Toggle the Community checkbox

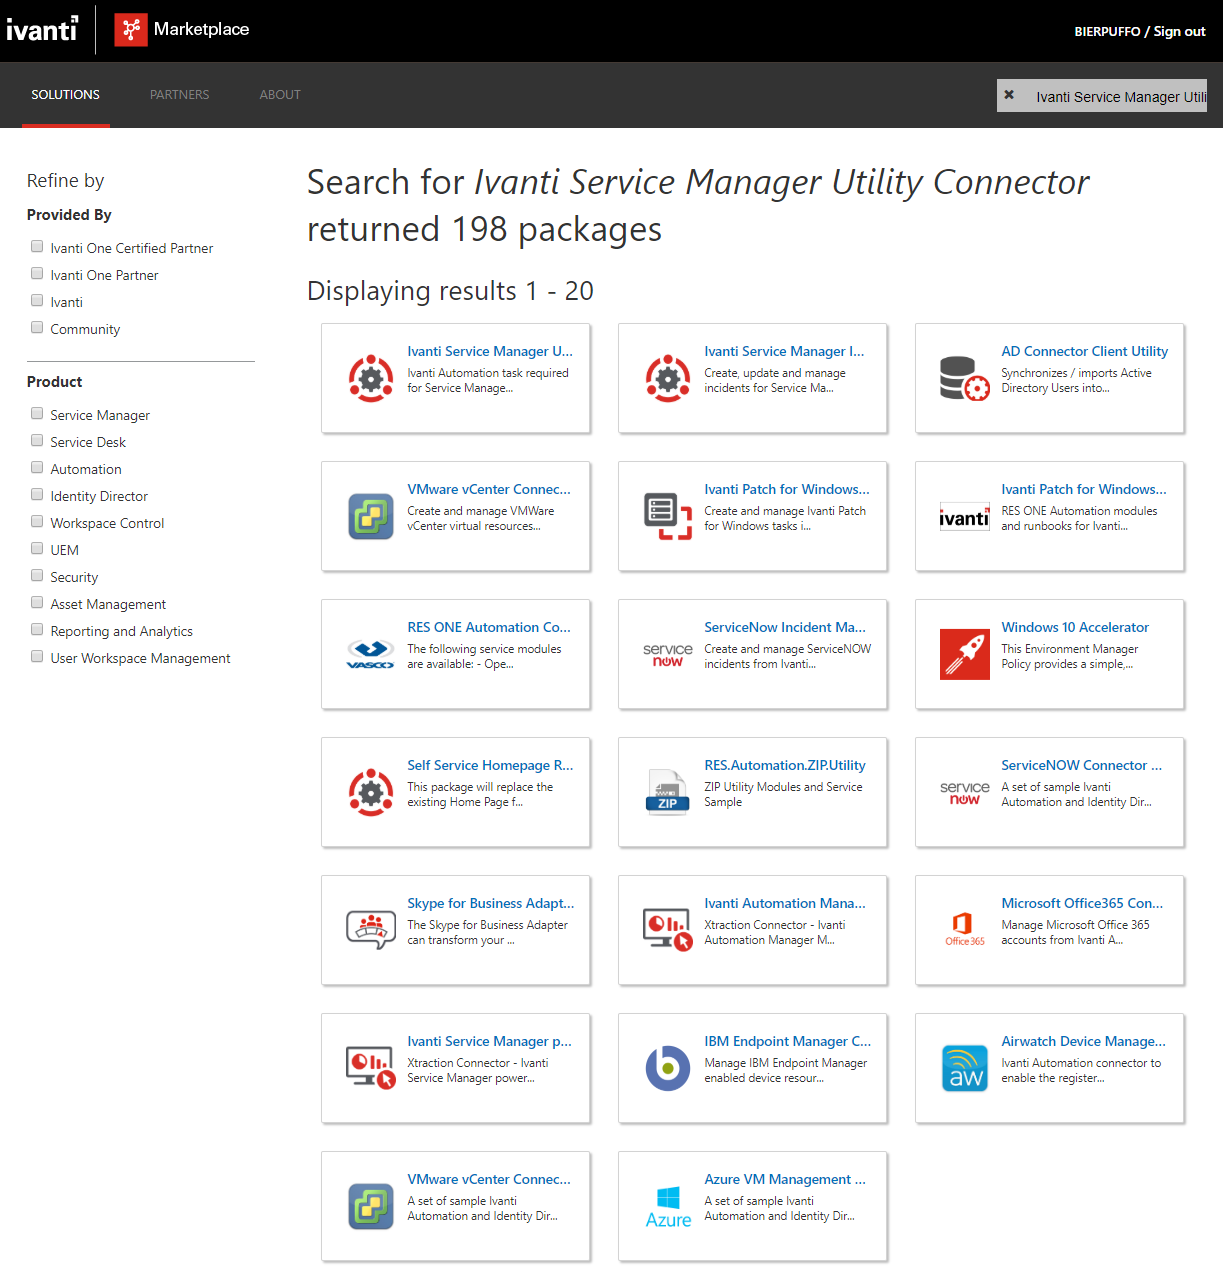(37, 327)
